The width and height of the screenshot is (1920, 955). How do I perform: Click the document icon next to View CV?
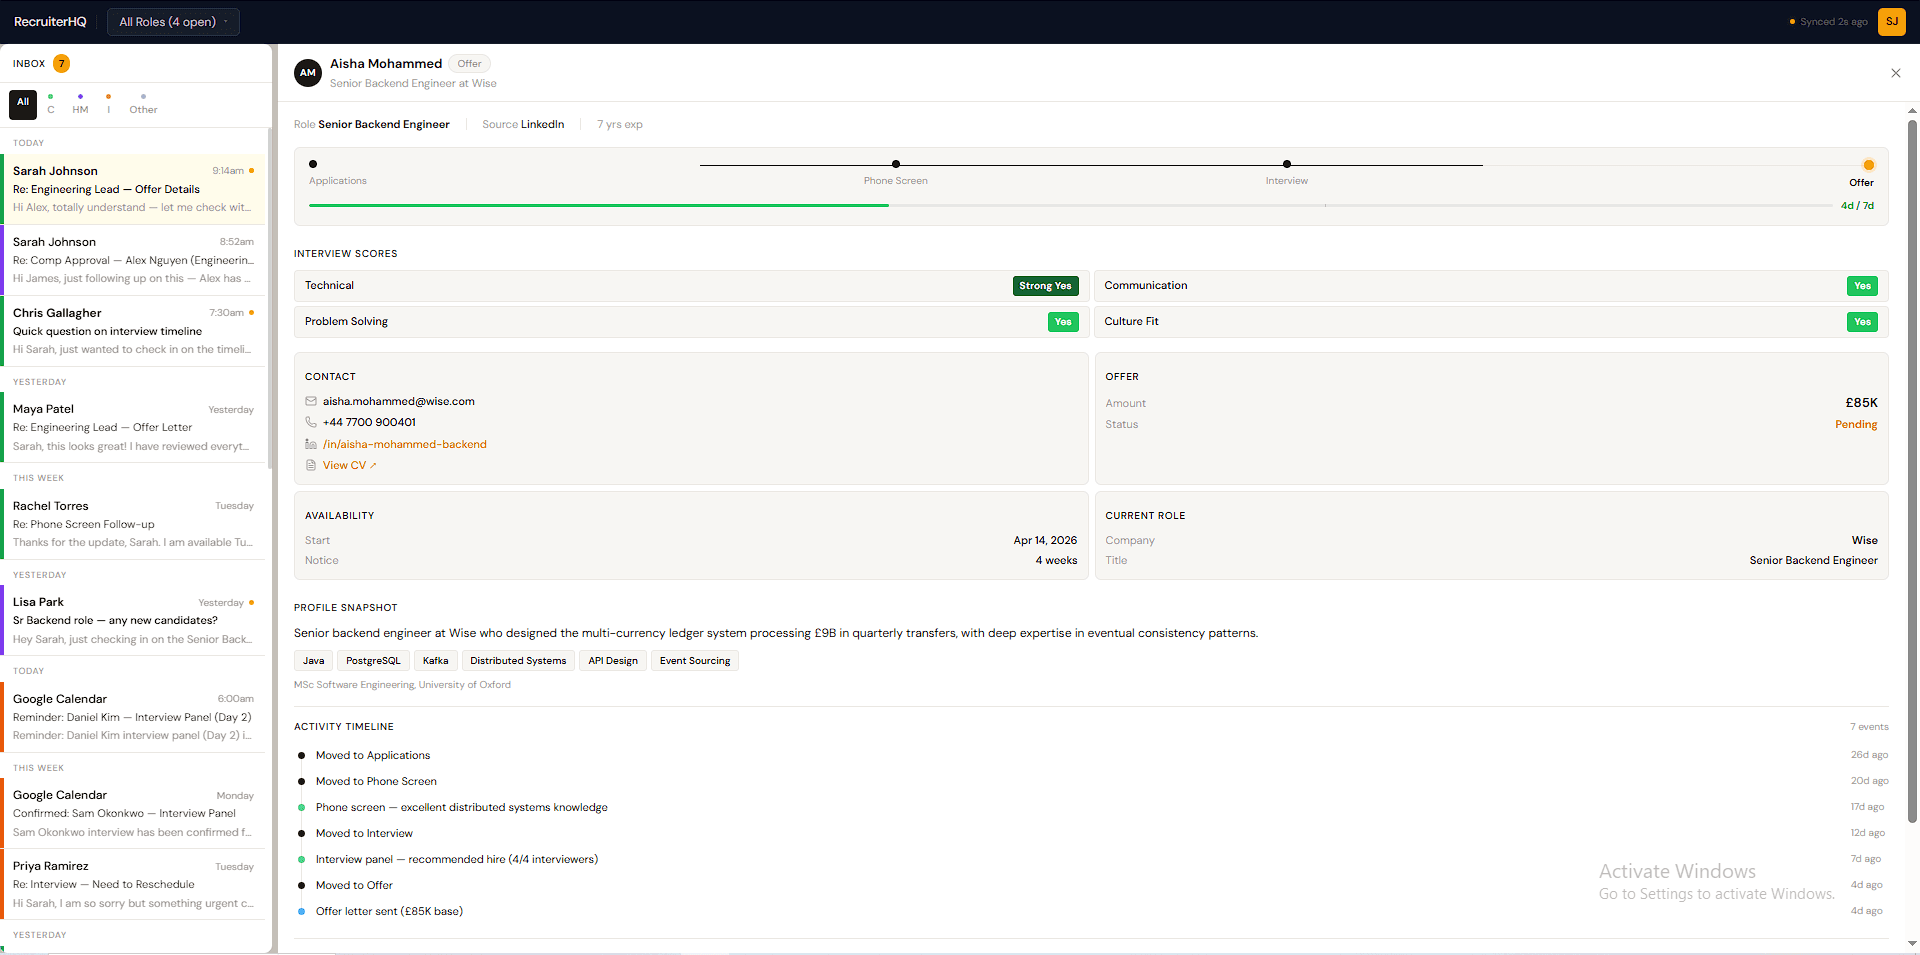tap(311, 465)
